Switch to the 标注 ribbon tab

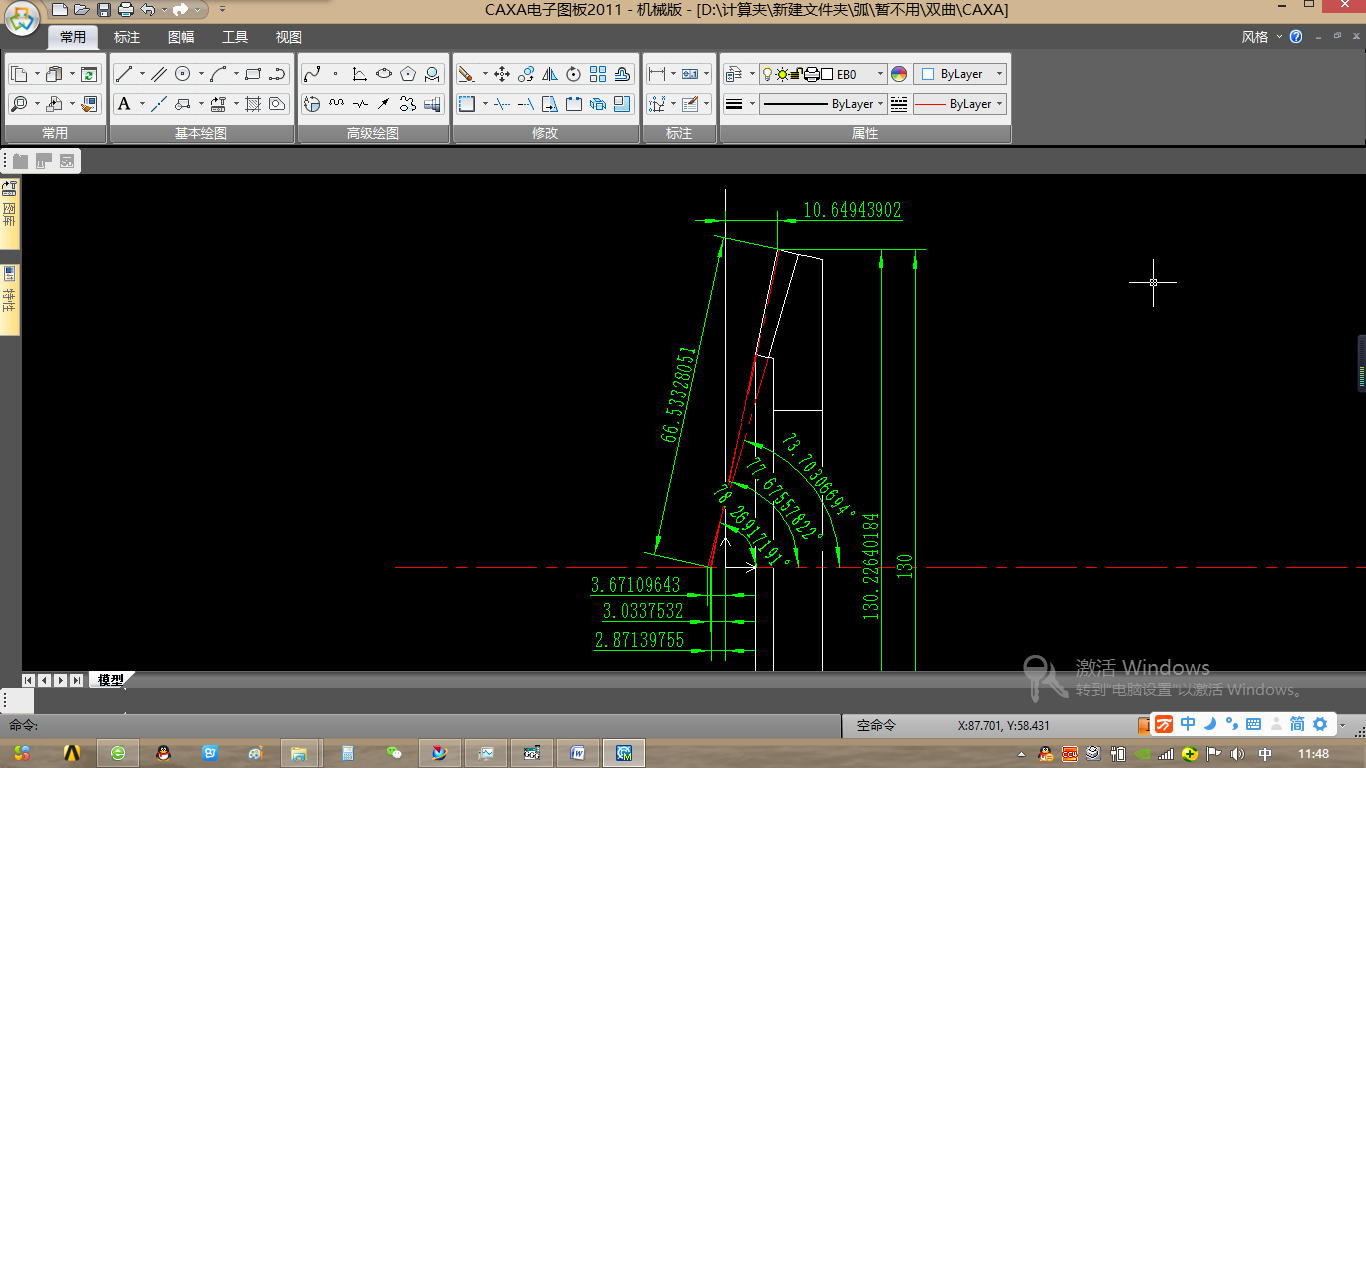pyautogui.click(x=127, y=37)
